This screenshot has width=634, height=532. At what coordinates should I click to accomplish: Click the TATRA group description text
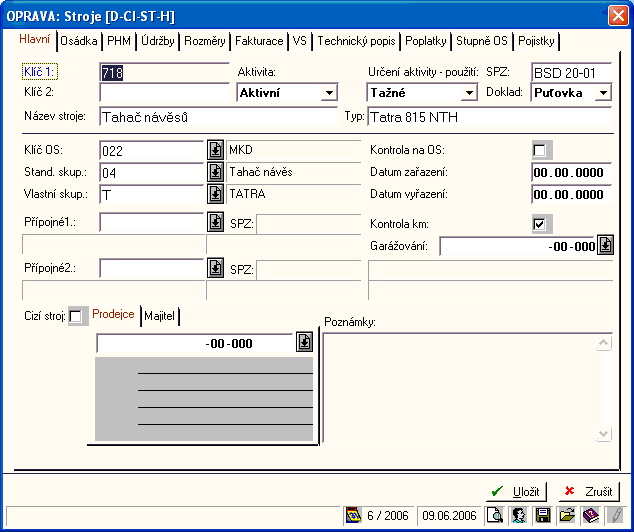[x=247, y=194]
